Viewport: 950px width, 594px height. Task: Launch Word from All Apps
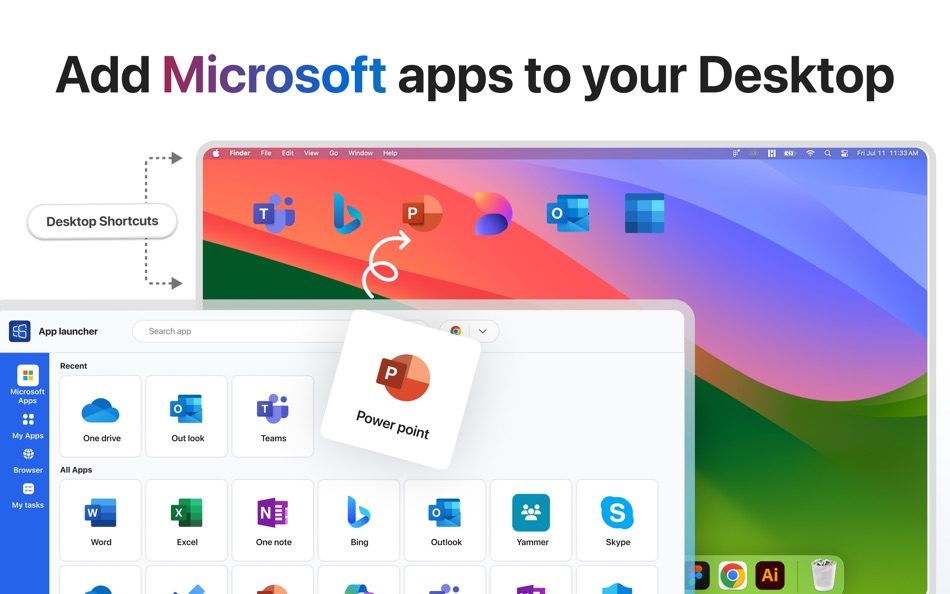[x=101, y=520]
